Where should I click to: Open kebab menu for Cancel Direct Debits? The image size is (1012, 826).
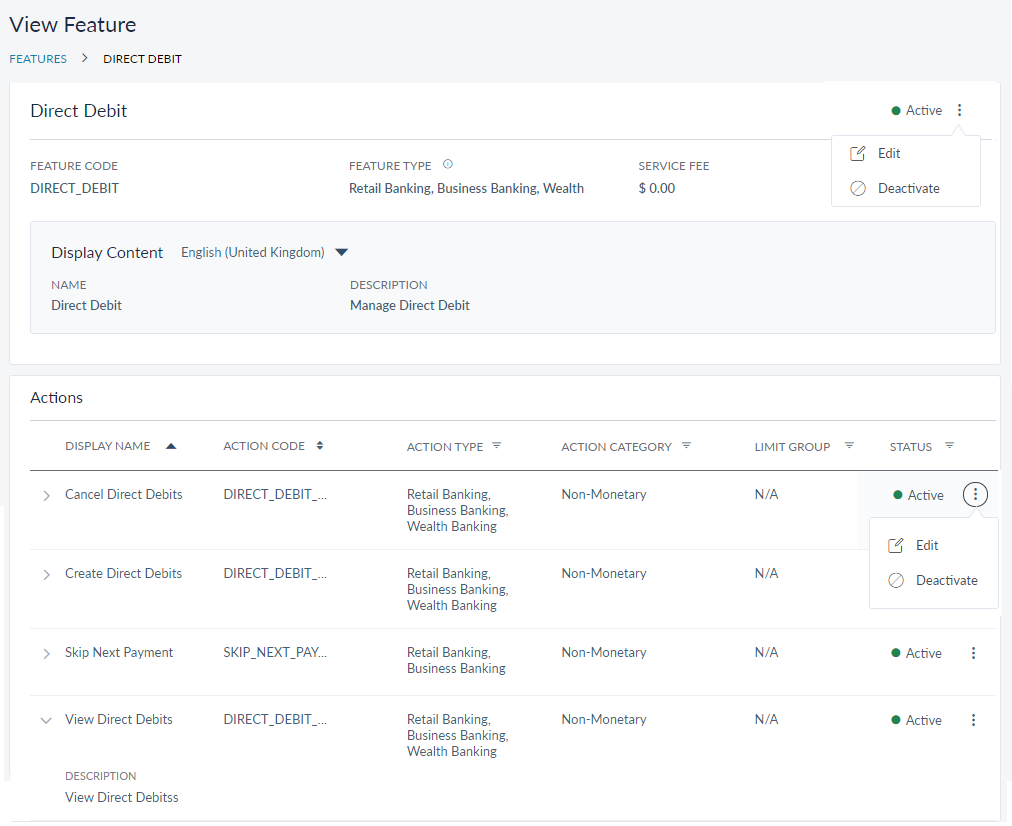coord(976,494)
